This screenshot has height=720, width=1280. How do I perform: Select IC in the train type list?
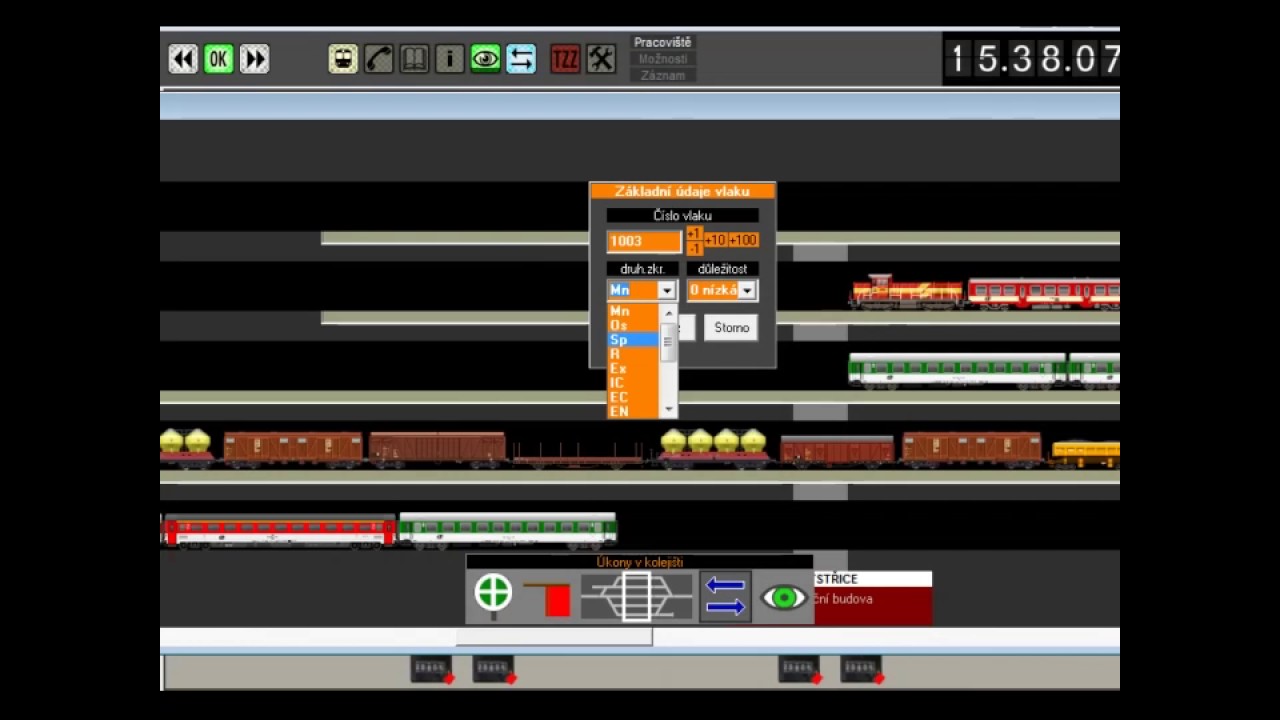[633, 382]
